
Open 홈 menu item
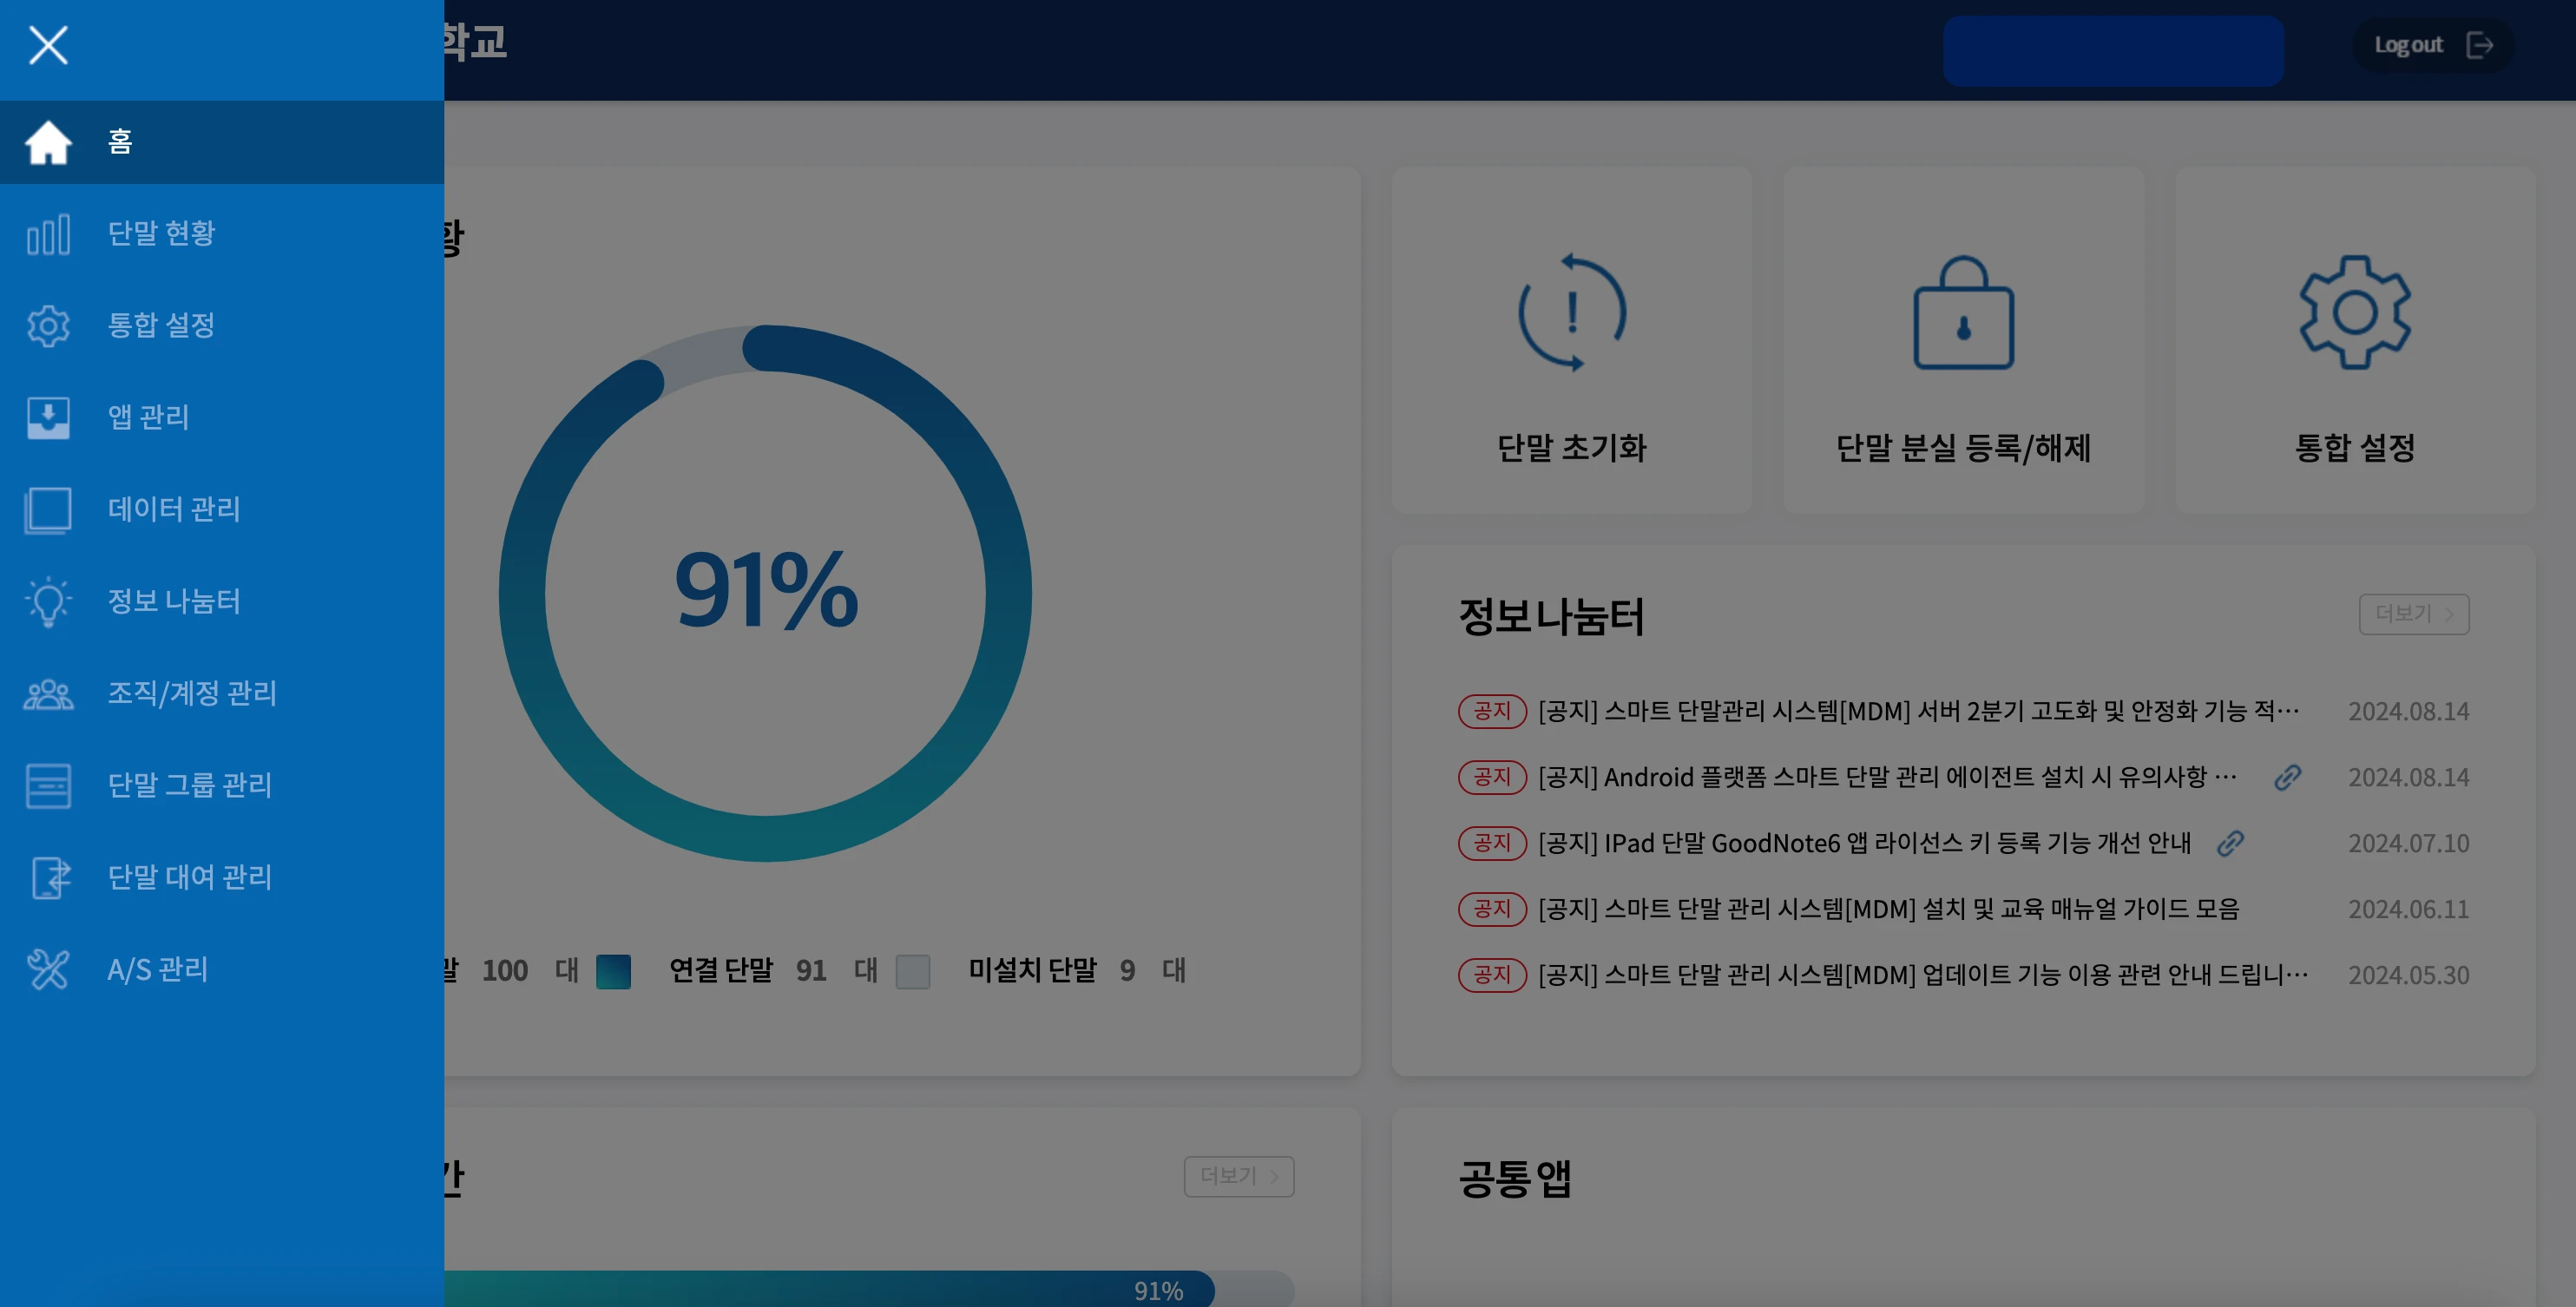coord(222,142)
